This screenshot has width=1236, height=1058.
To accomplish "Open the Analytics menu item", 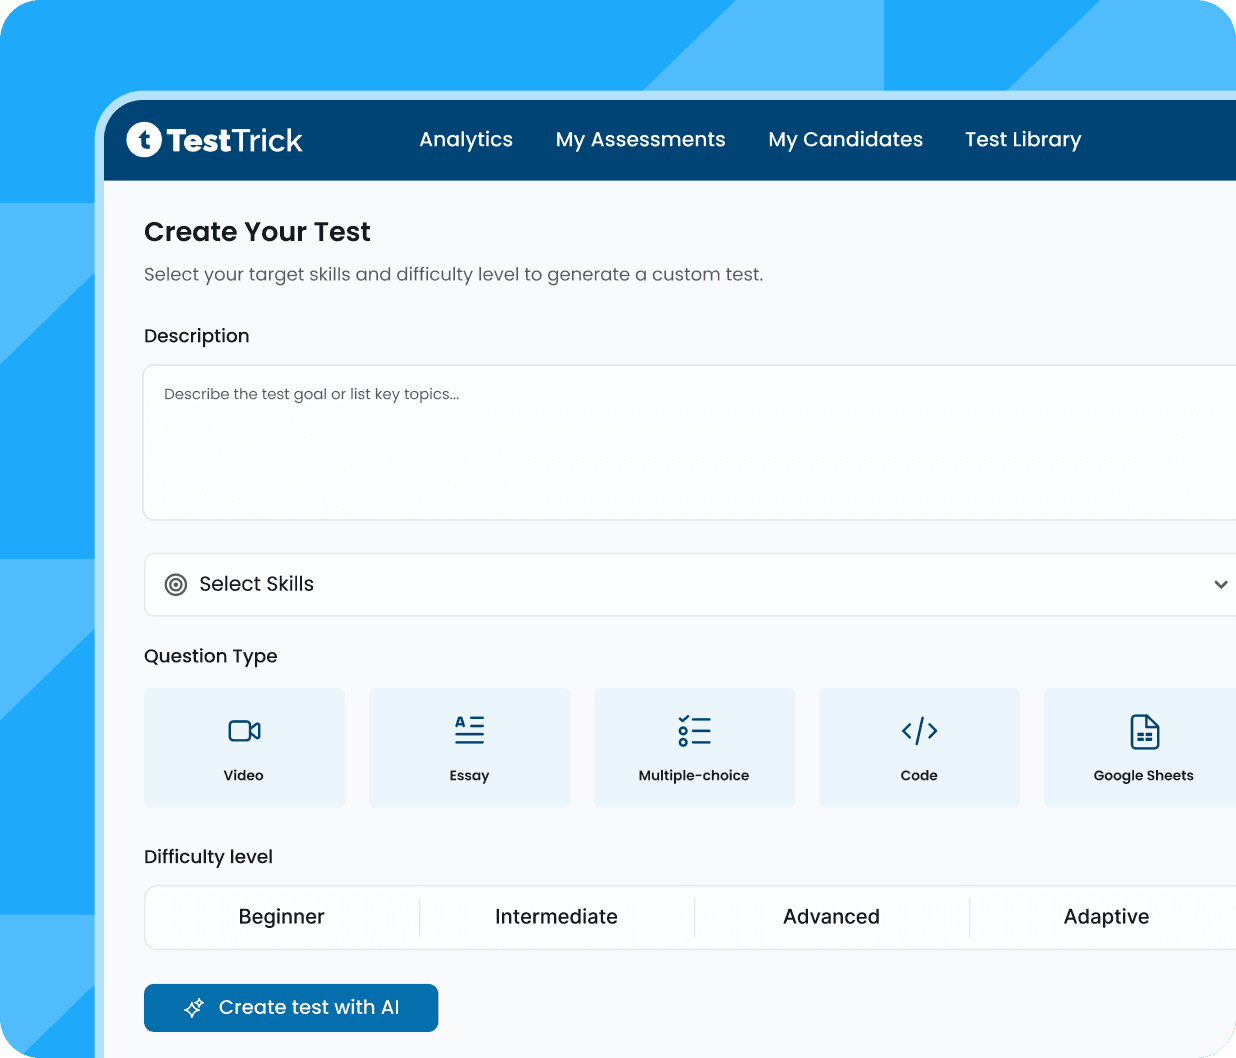I will tap(466, 140).
